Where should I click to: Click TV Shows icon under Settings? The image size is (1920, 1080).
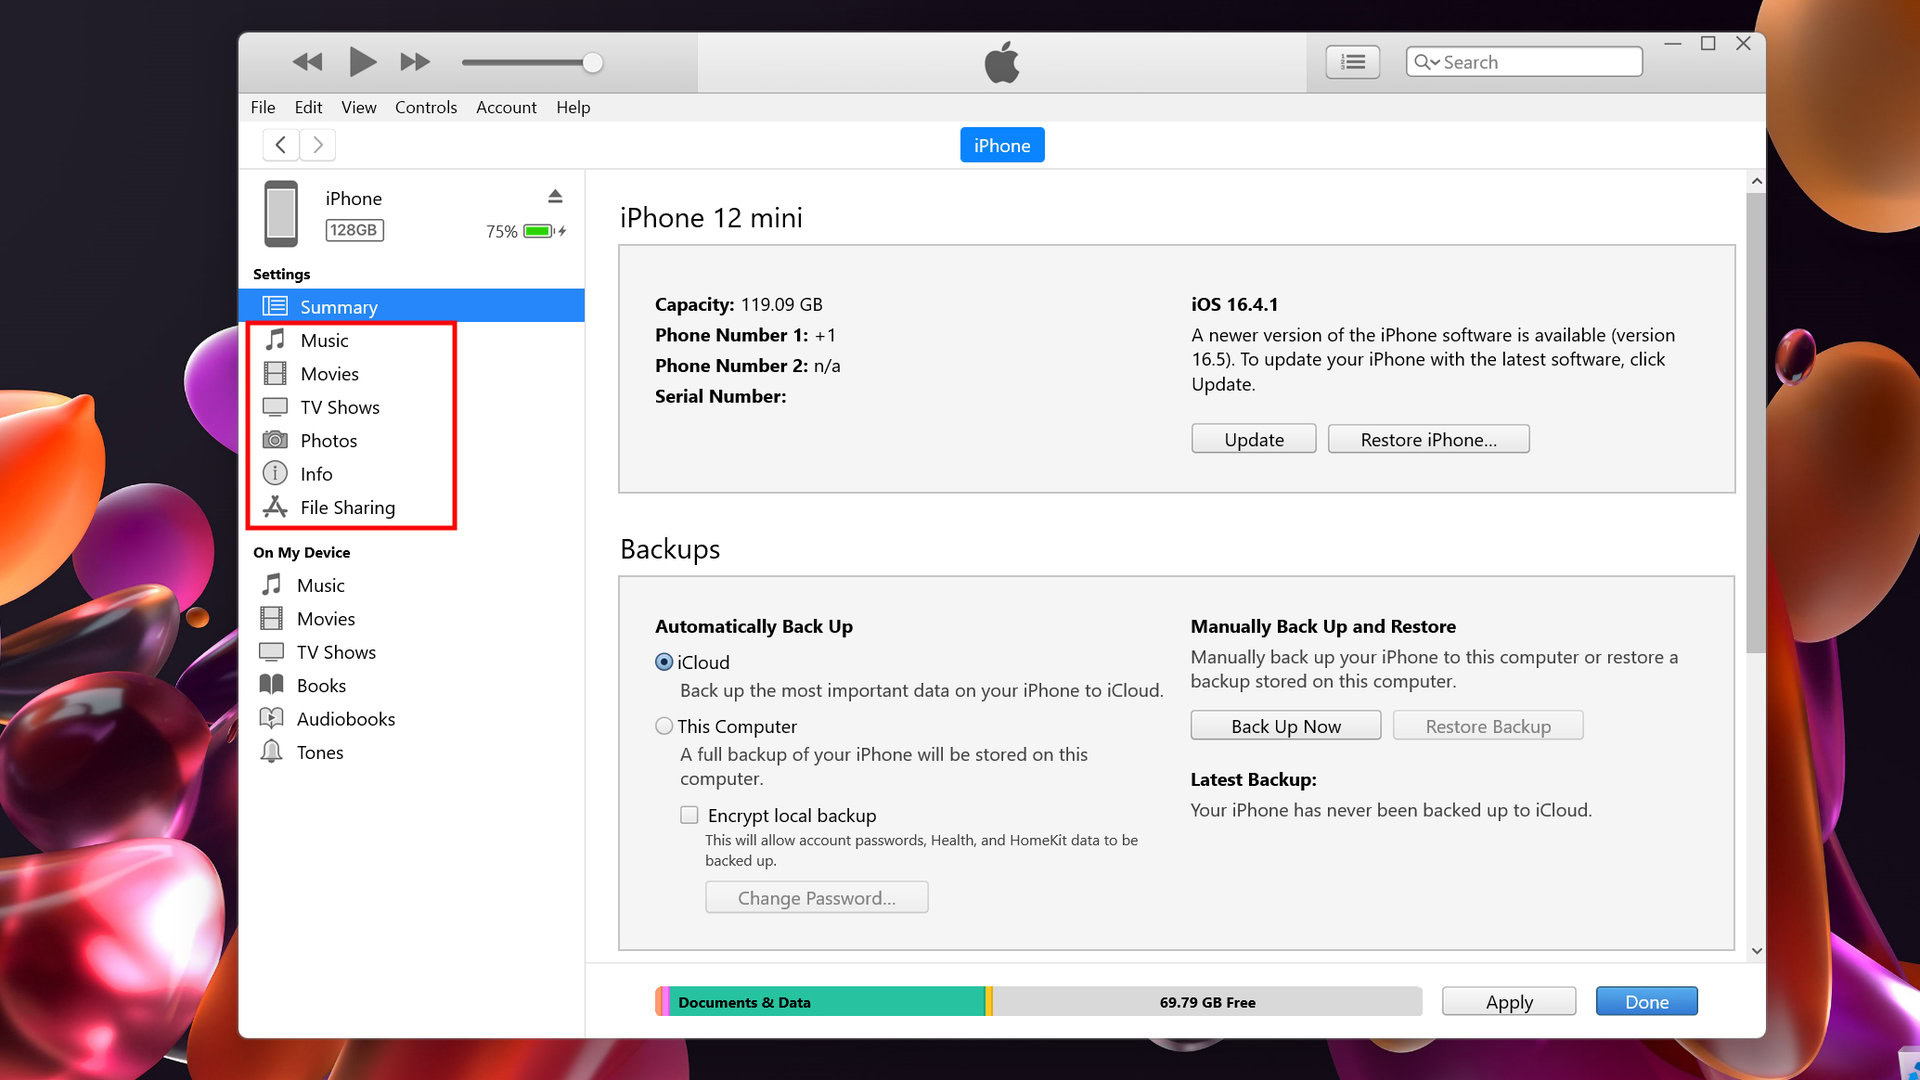[275, 407]
